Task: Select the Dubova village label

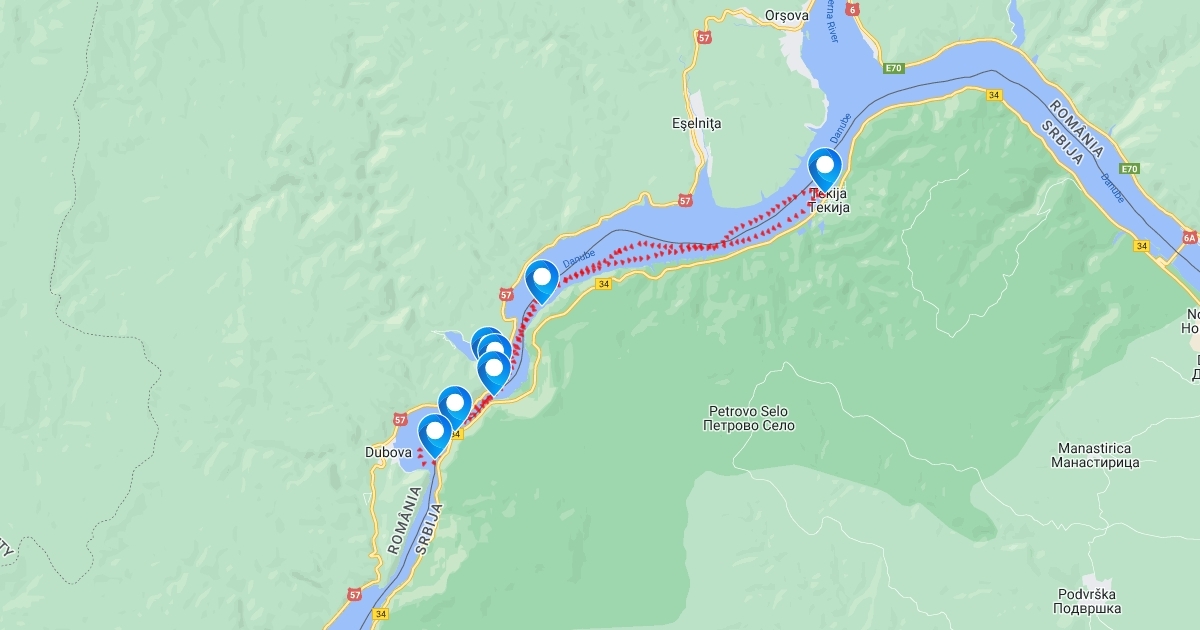Action: click(388, 452)
